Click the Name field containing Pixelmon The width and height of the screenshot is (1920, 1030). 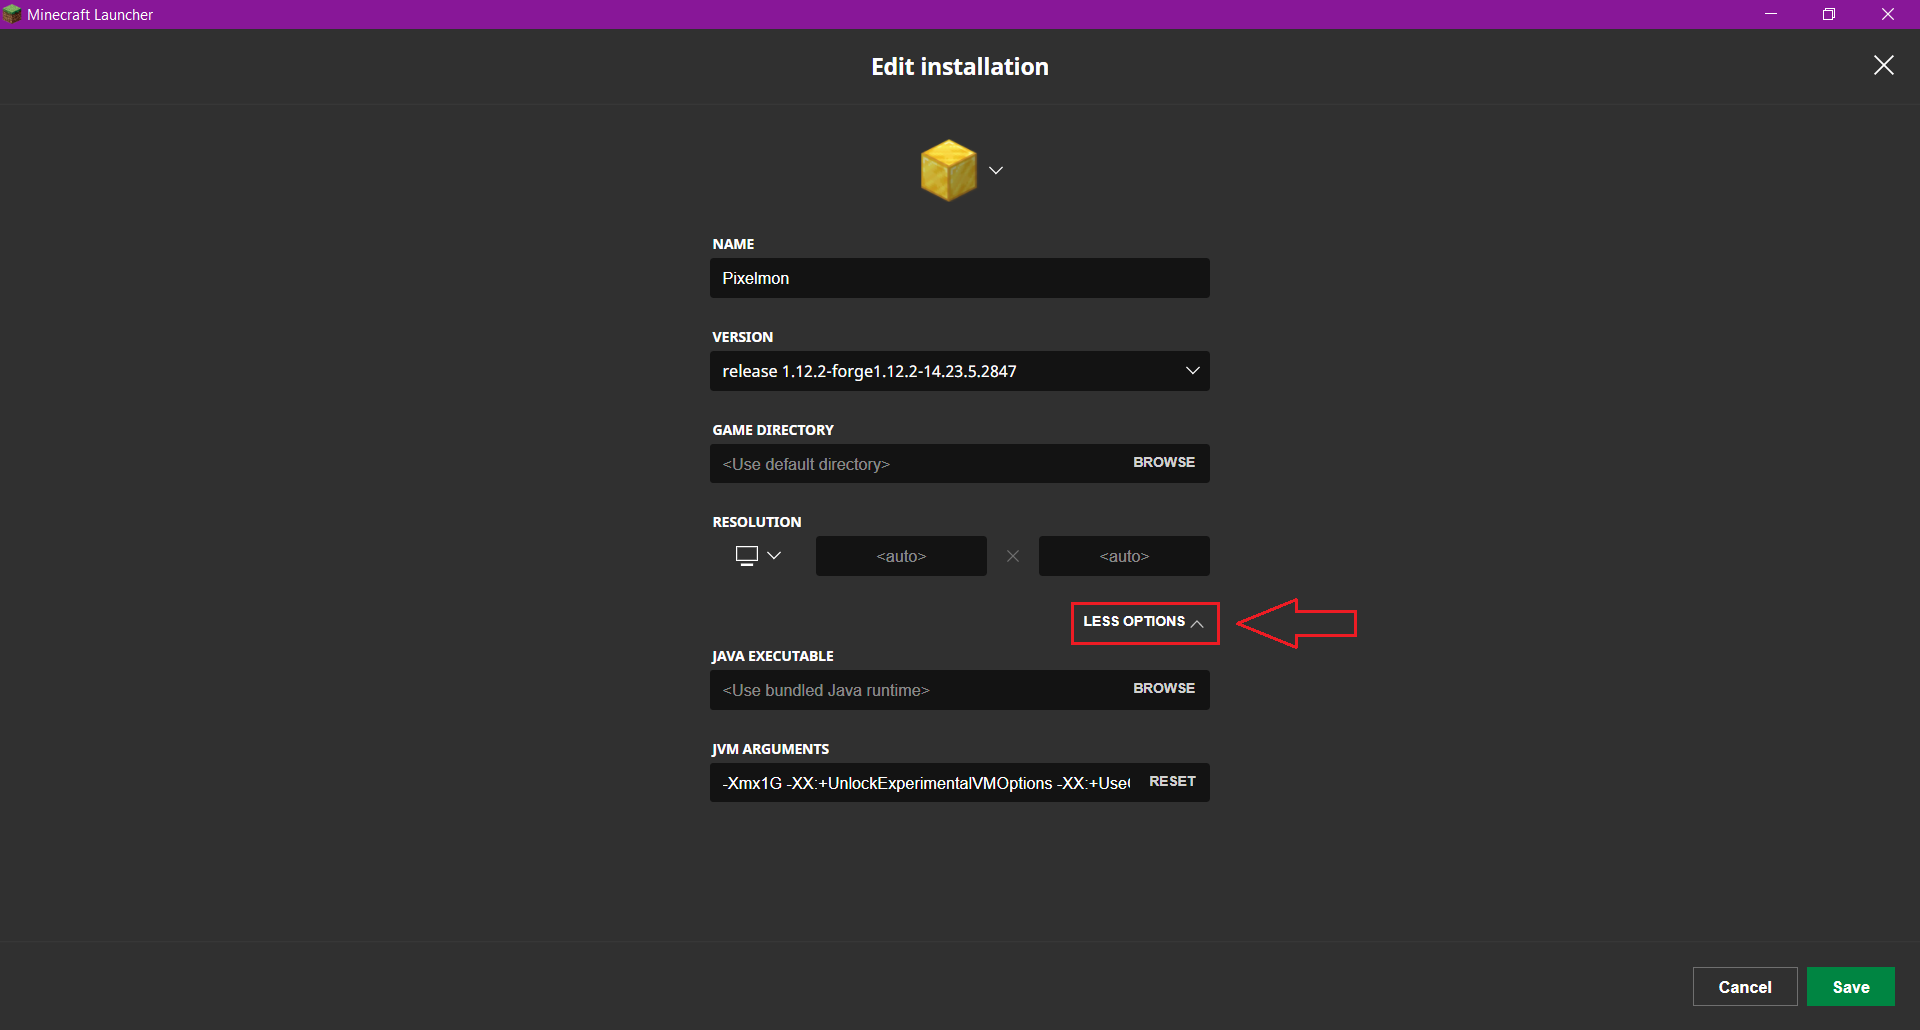(960, 278)
